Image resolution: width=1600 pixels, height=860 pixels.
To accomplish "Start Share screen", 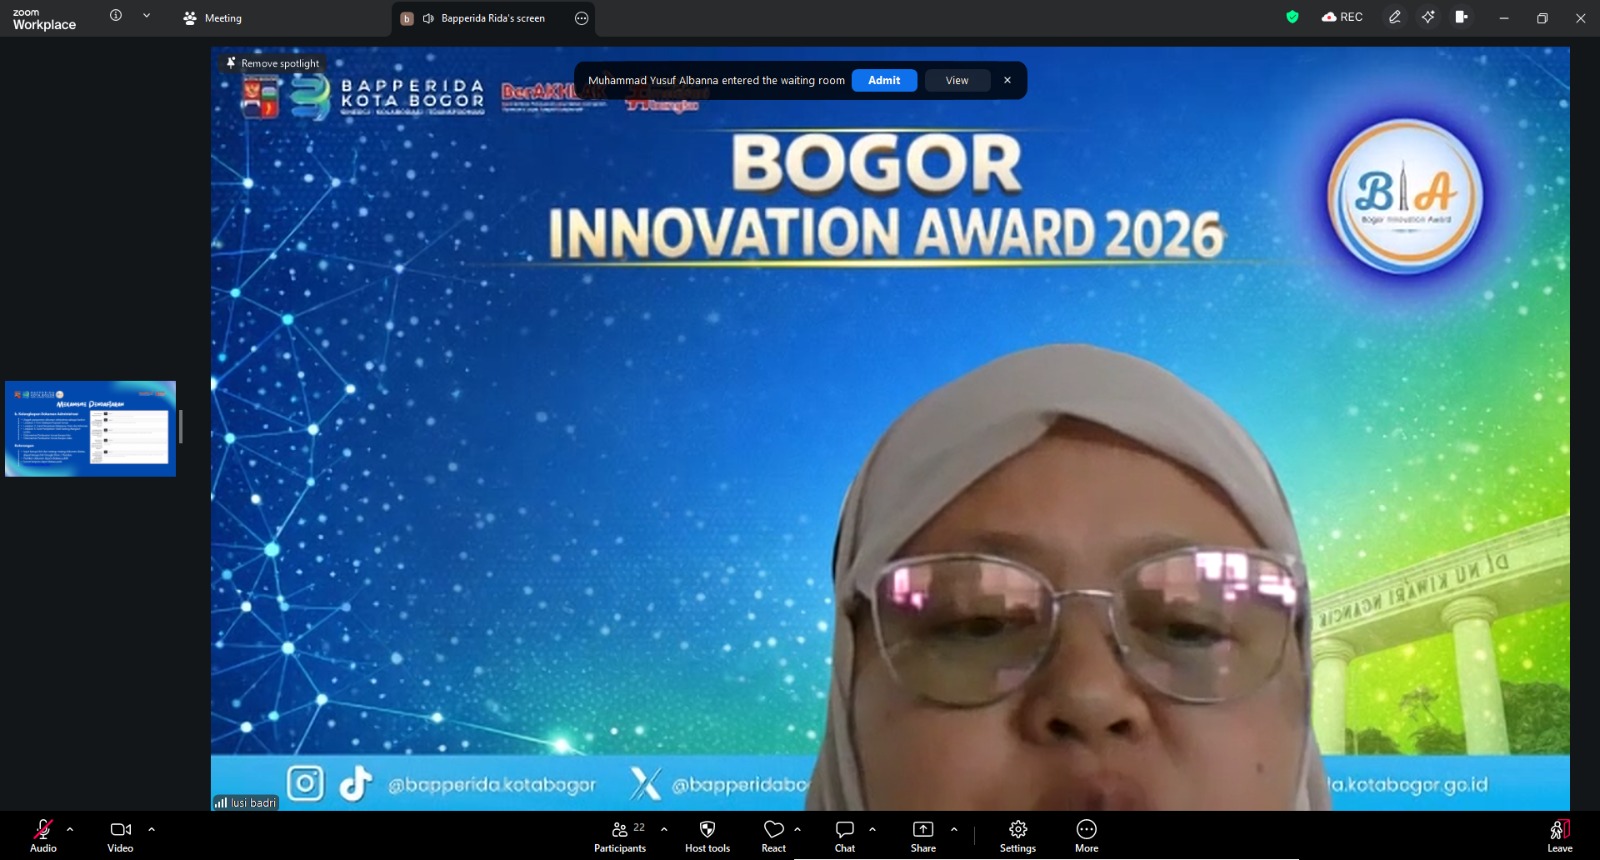I will click(923, 835).
